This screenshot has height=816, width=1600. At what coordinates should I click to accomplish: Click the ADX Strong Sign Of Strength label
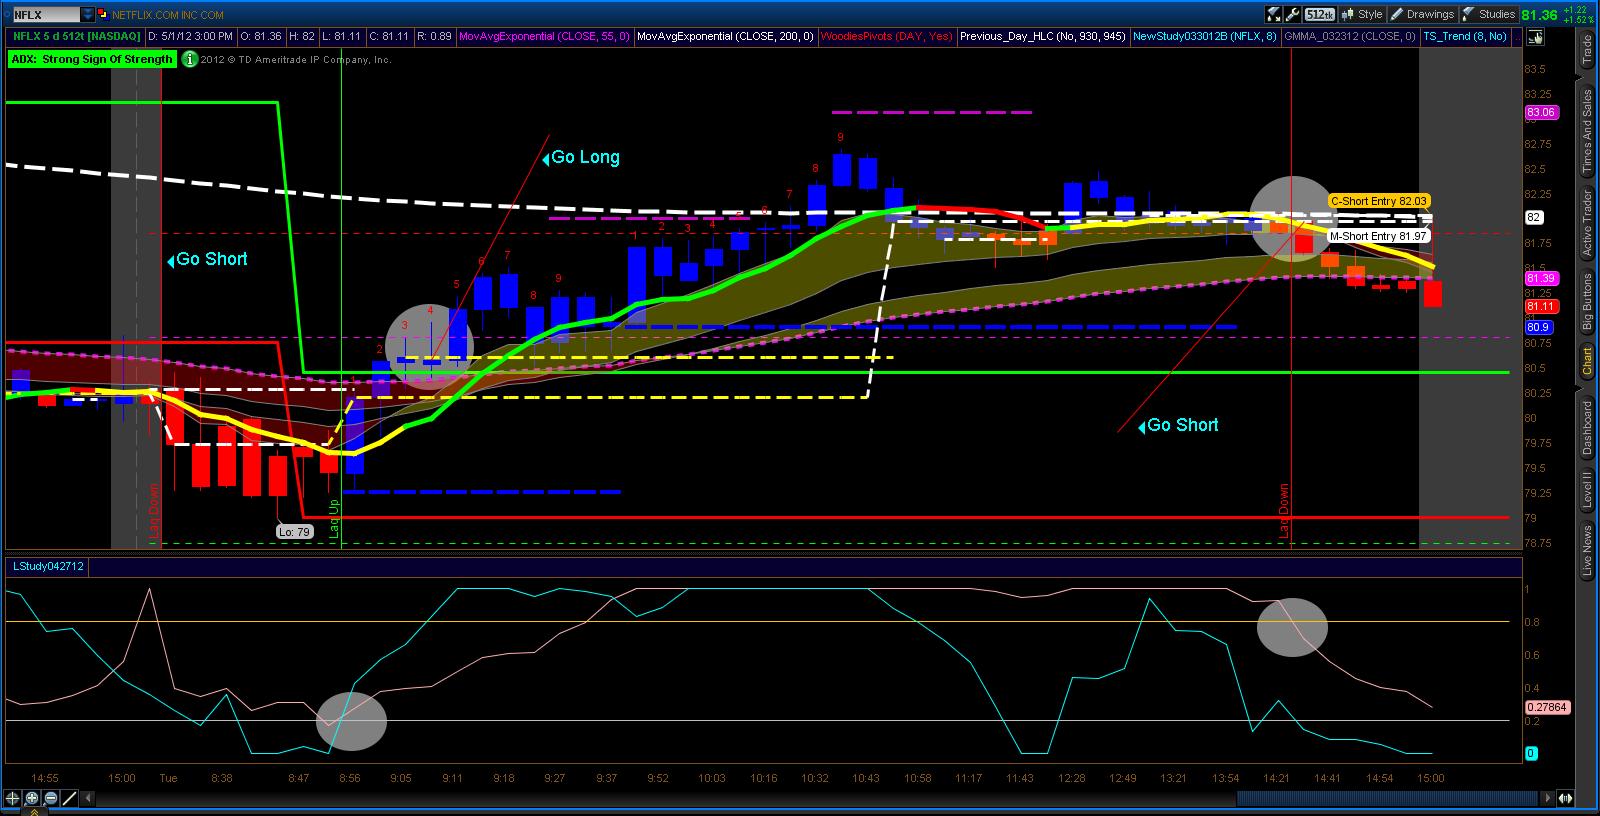click(x=93, y=59)
